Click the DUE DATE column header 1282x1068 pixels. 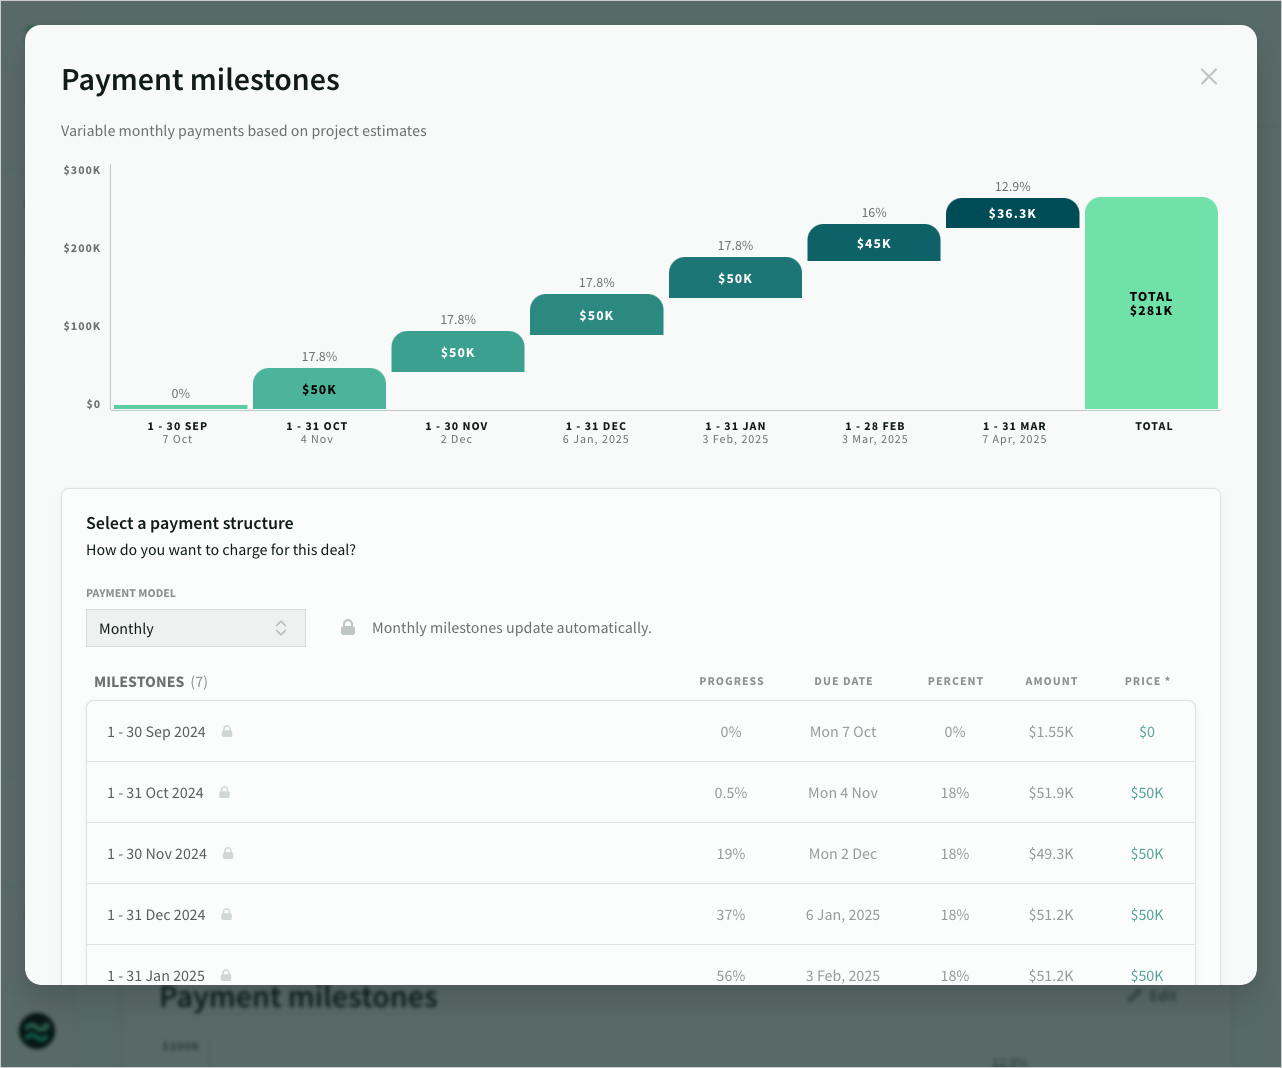coord(843,681)
